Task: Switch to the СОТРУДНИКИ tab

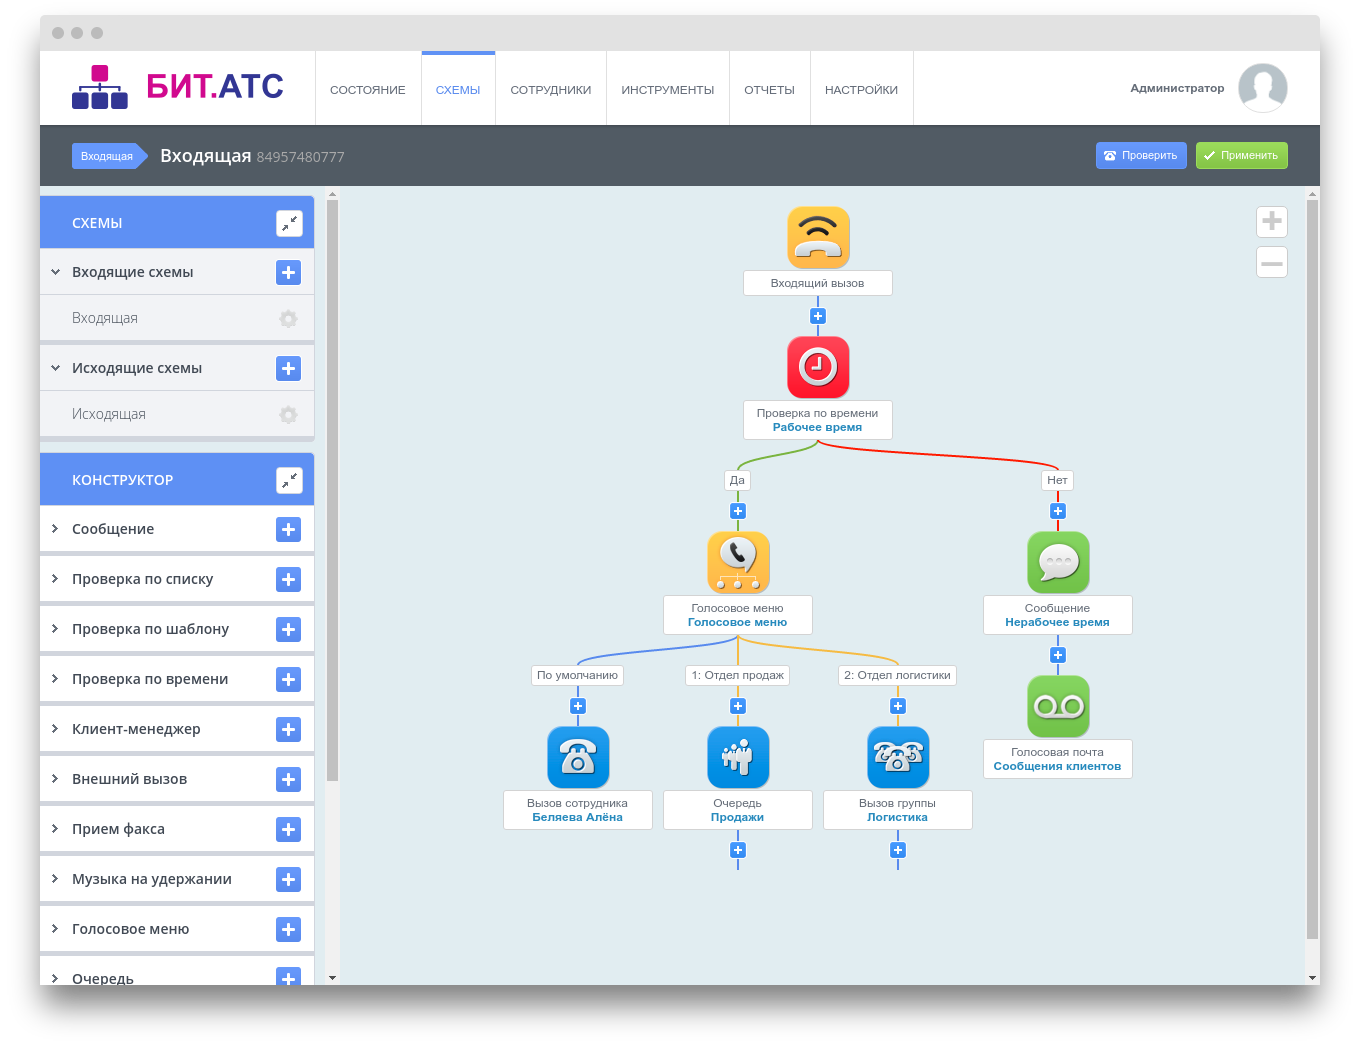Action: (550, 90)
